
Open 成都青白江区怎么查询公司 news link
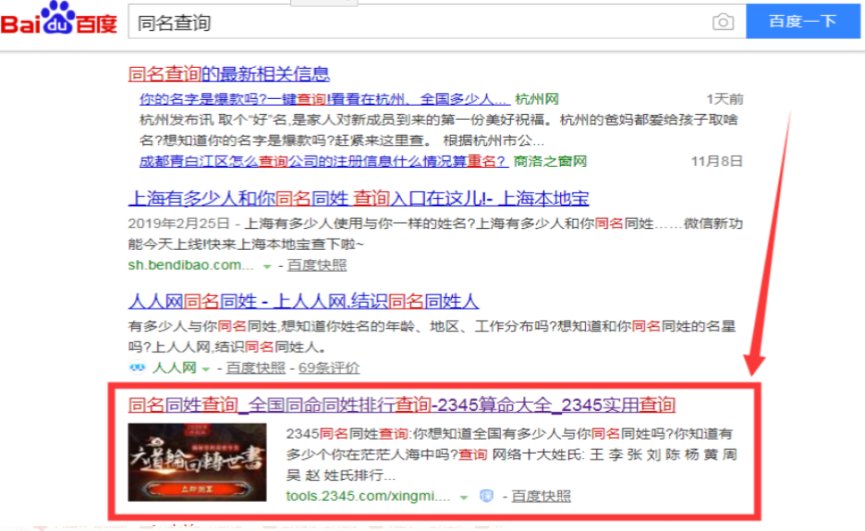323,161
